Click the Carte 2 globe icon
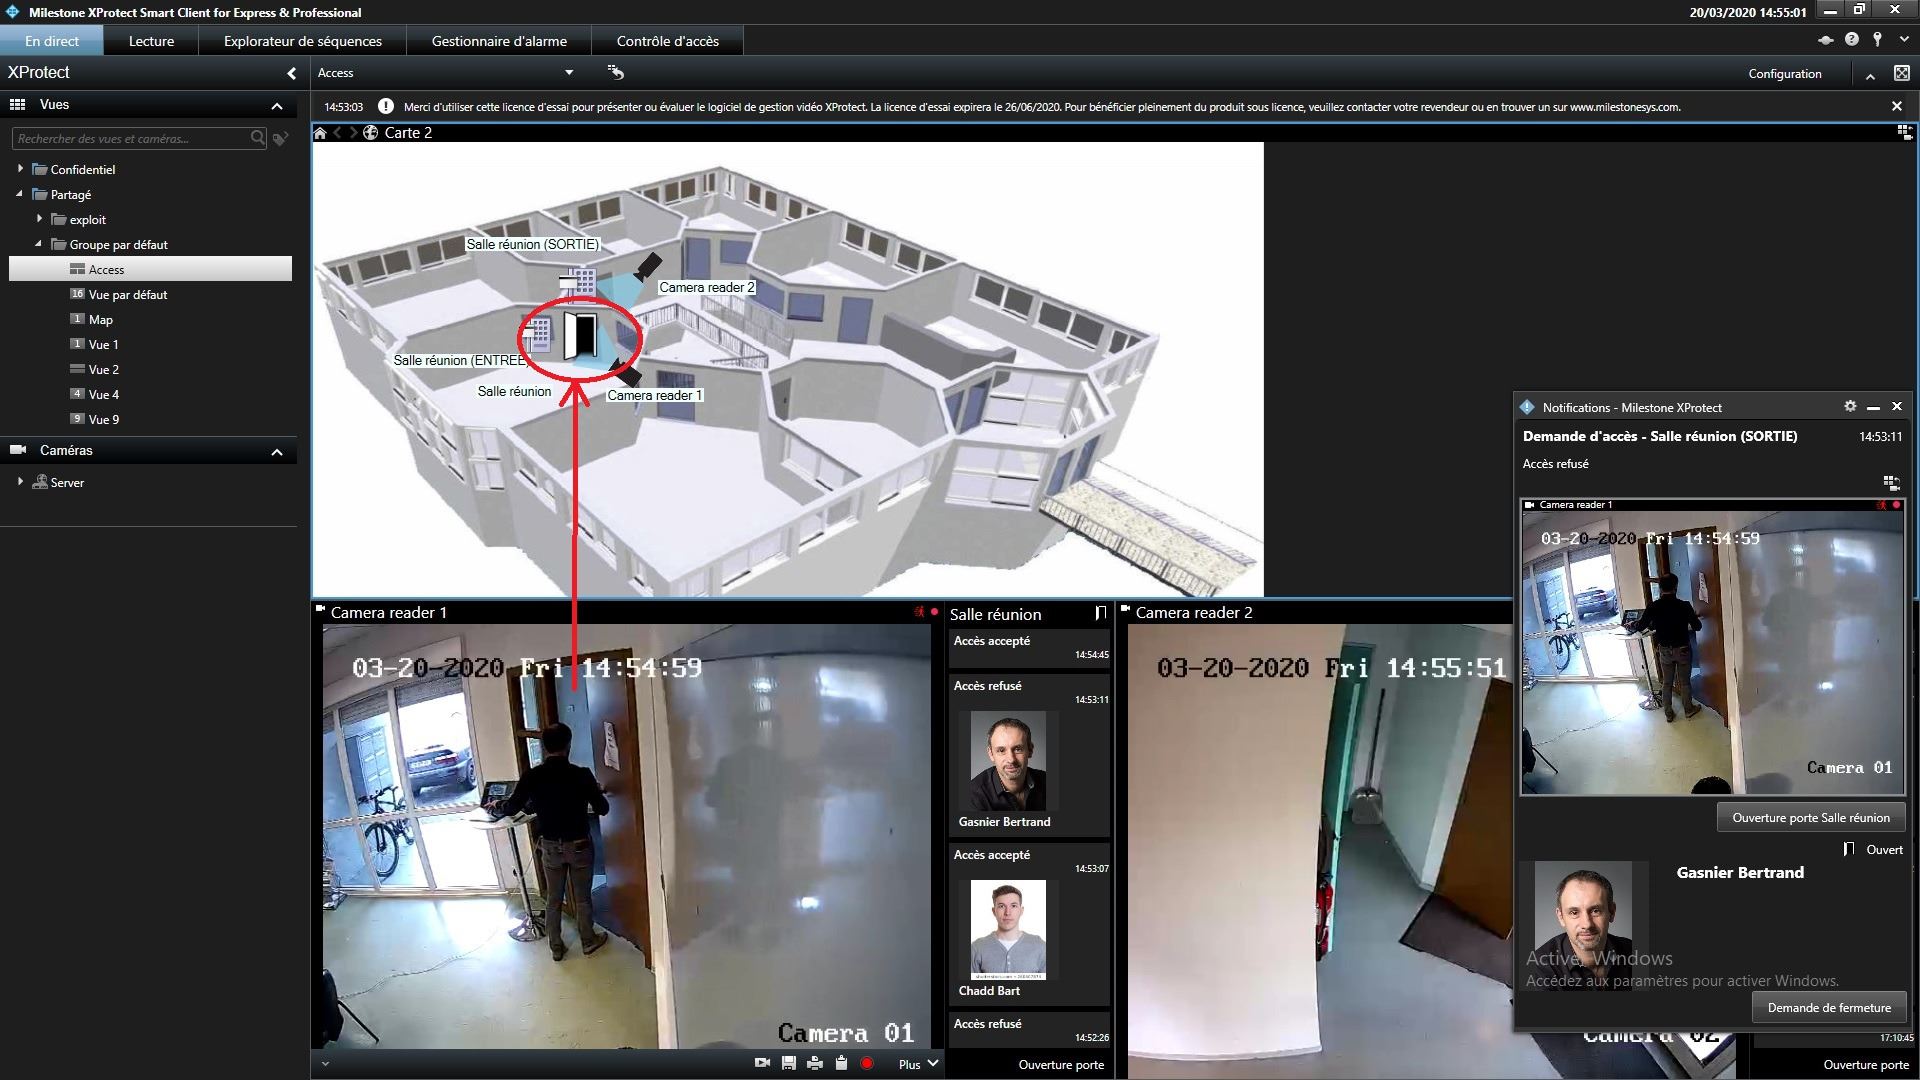The height and width of the screenshot is (1080, 1920). click(370, 133)
